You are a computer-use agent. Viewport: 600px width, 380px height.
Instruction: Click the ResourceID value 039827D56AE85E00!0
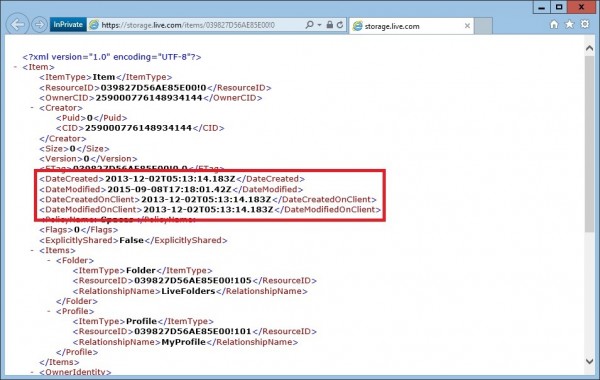[x=153, y=88]
